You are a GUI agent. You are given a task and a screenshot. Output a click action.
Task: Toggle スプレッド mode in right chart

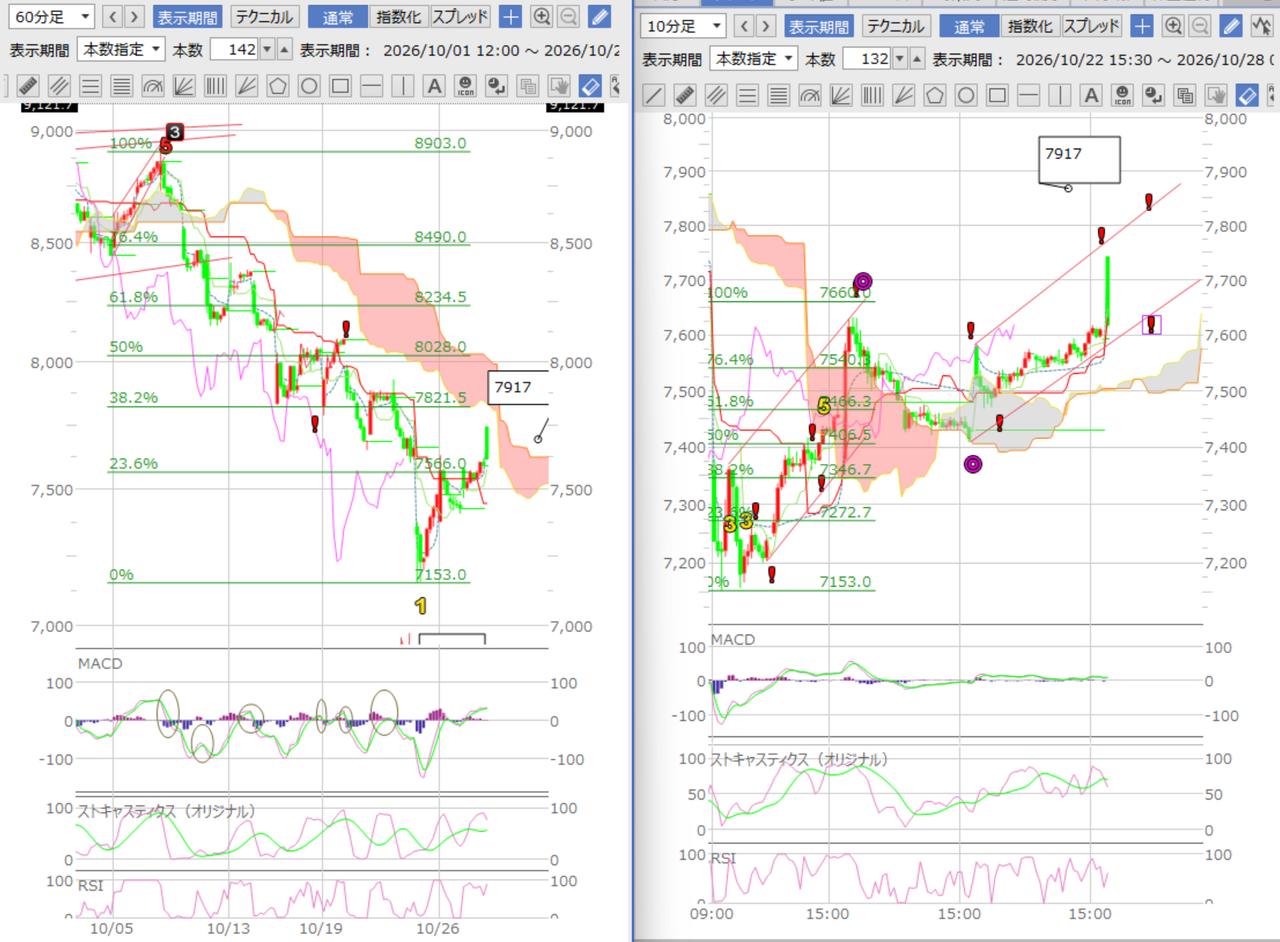1091,26
